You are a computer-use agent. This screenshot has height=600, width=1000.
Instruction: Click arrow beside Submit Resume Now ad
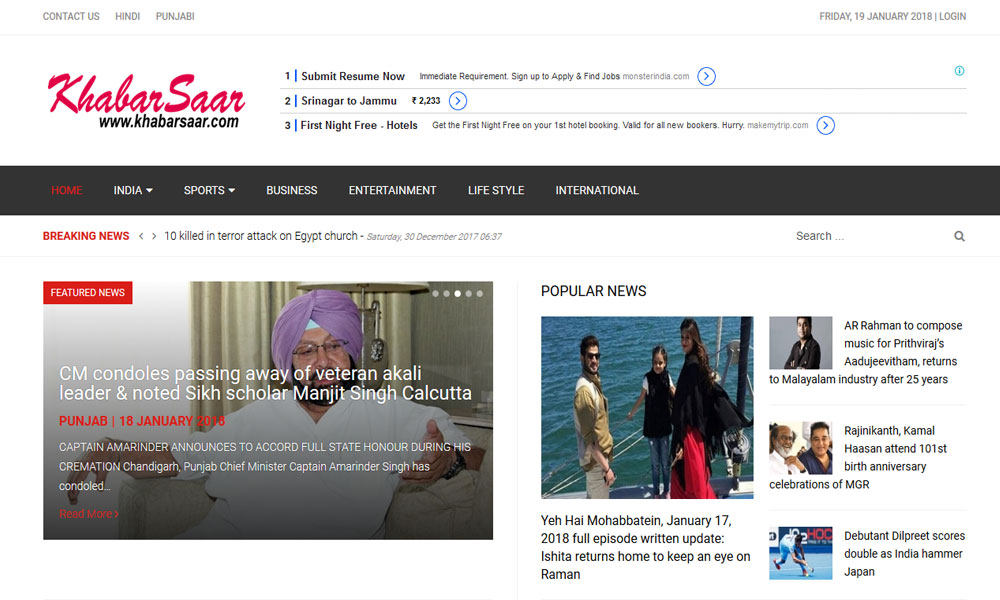point(706,76)
